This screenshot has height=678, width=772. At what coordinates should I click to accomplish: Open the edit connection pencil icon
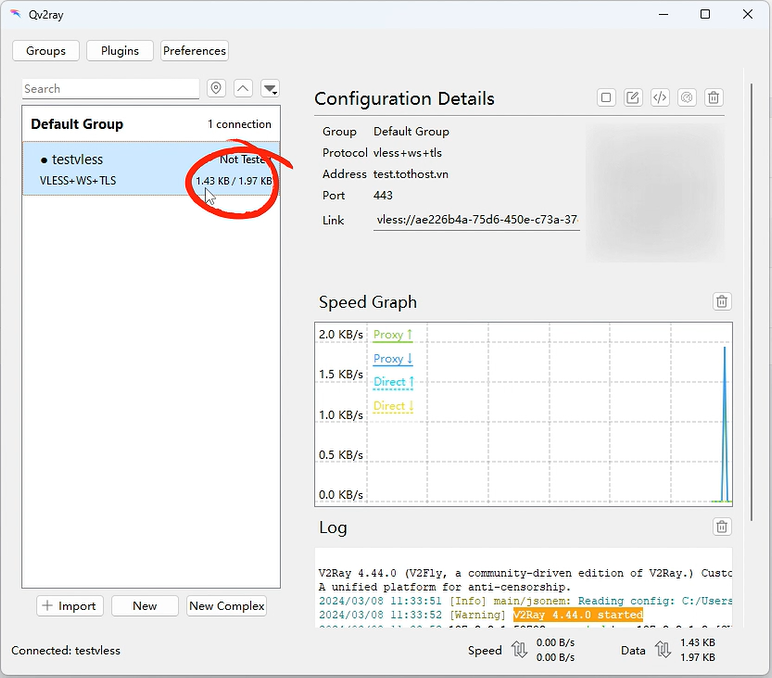(x=633, y=98)
